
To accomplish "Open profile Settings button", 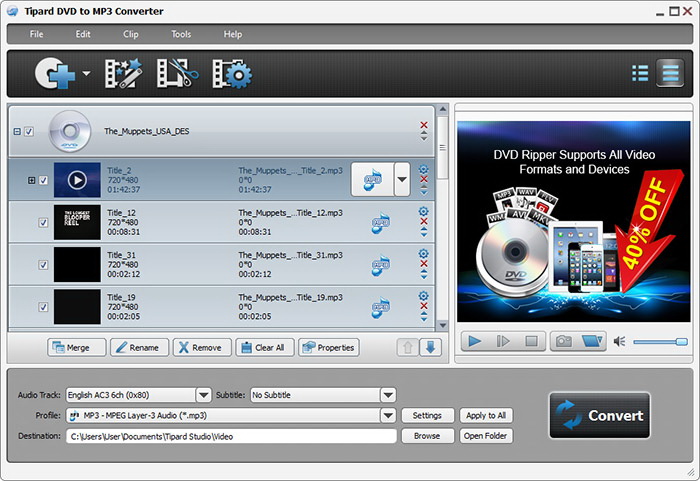I will pyautogui.click(x=428, y=415).
